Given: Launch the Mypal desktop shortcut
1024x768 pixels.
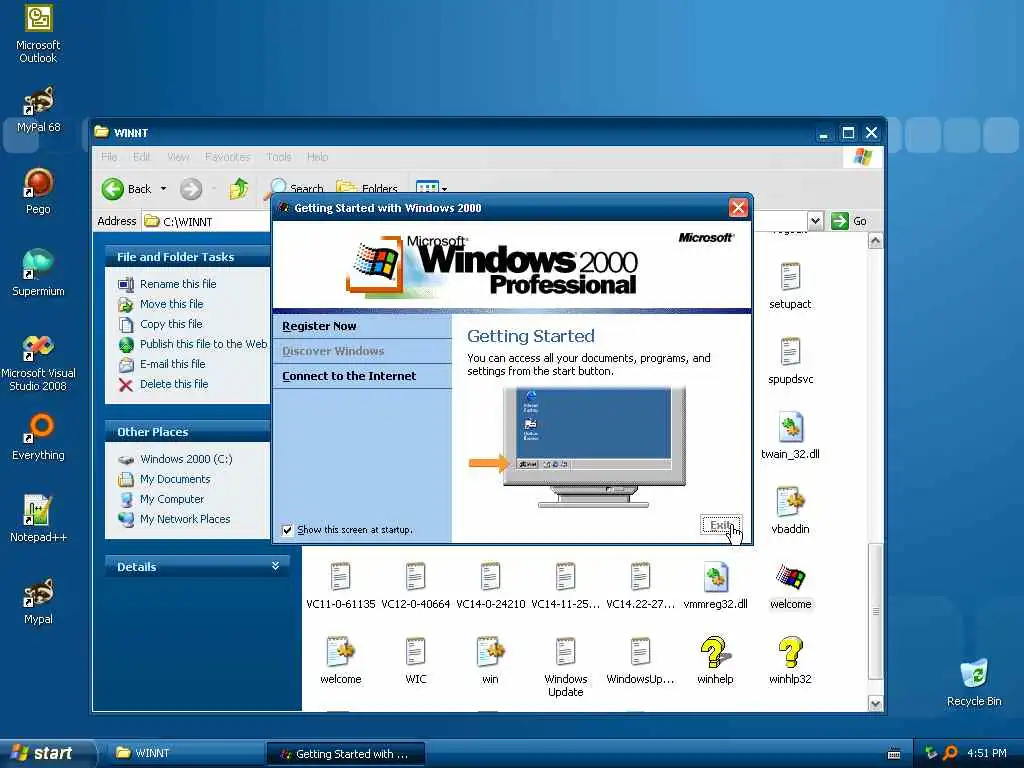Looking at the screenshot, I should point(38,601).
